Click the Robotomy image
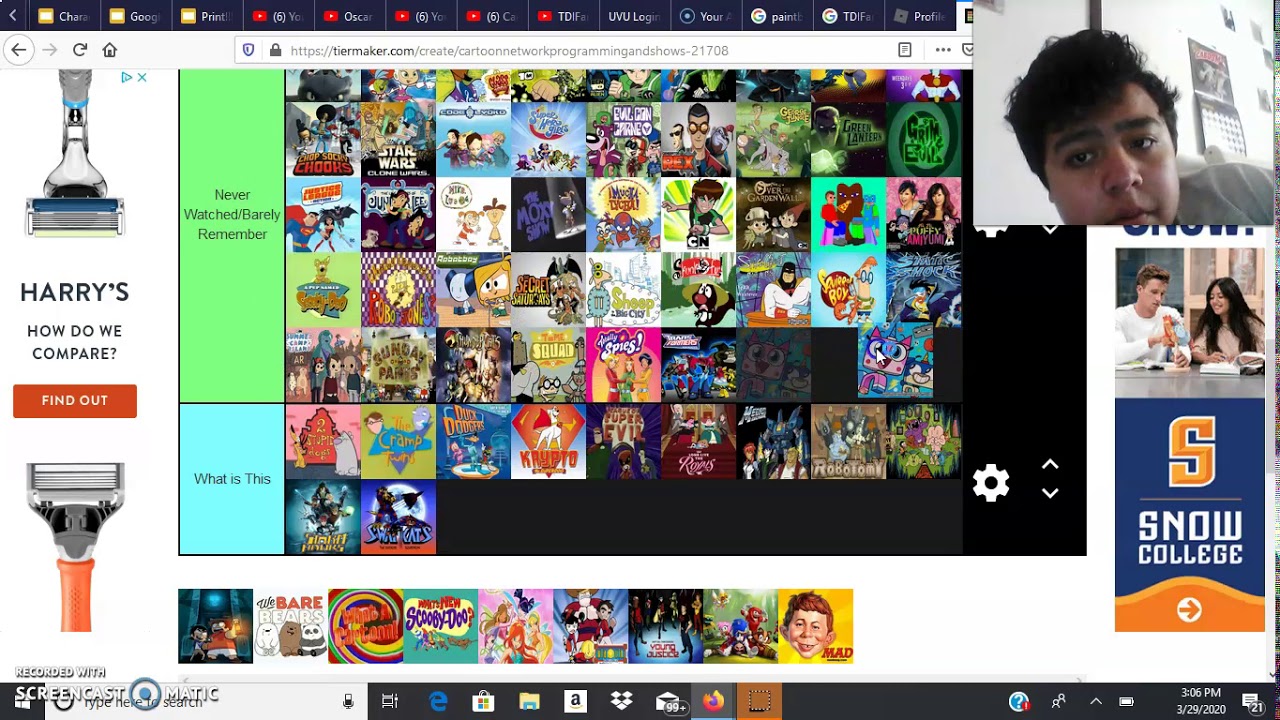 click(848, 441)
